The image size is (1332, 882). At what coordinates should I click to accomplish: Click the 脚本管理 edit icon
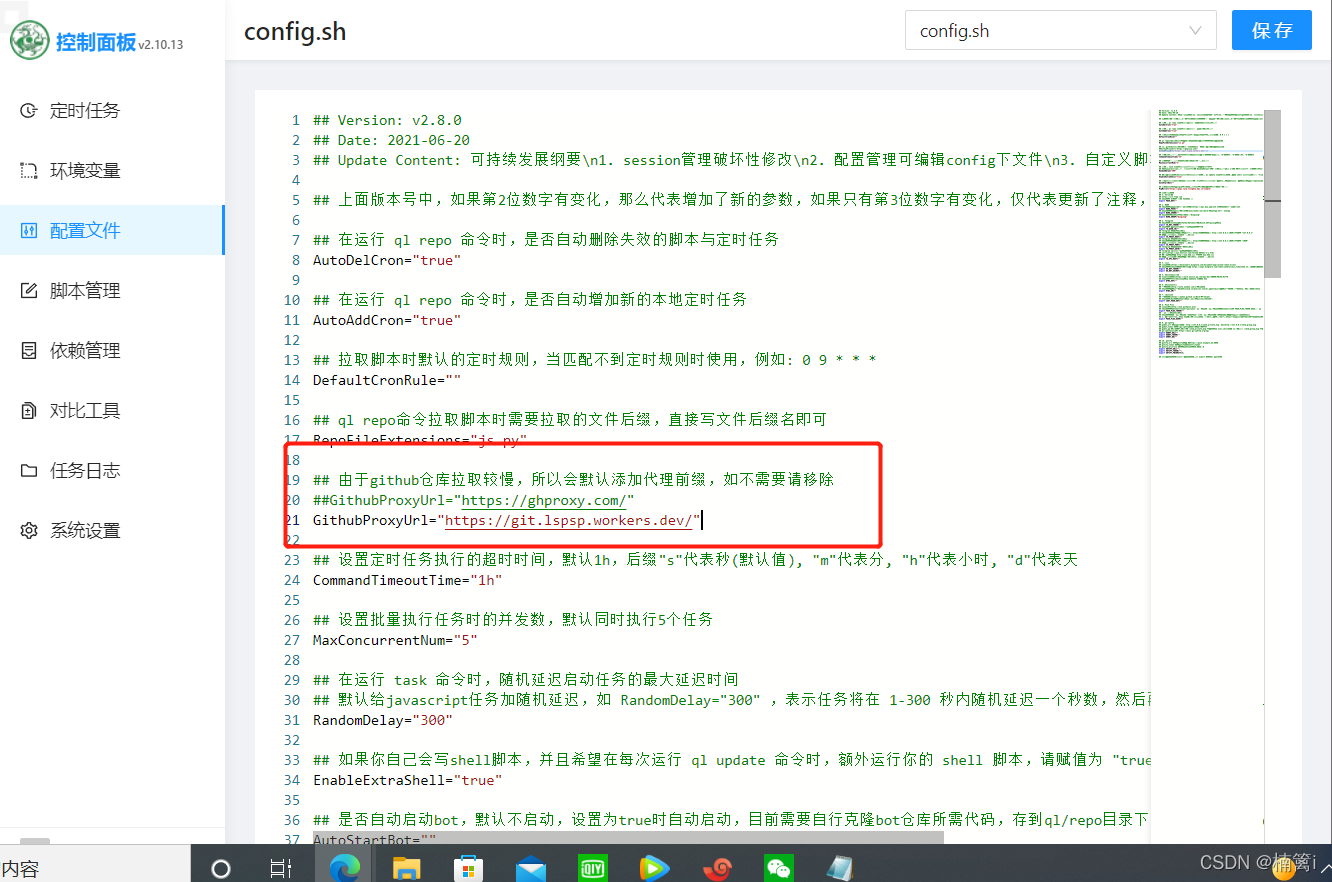[x=29, y=291]
